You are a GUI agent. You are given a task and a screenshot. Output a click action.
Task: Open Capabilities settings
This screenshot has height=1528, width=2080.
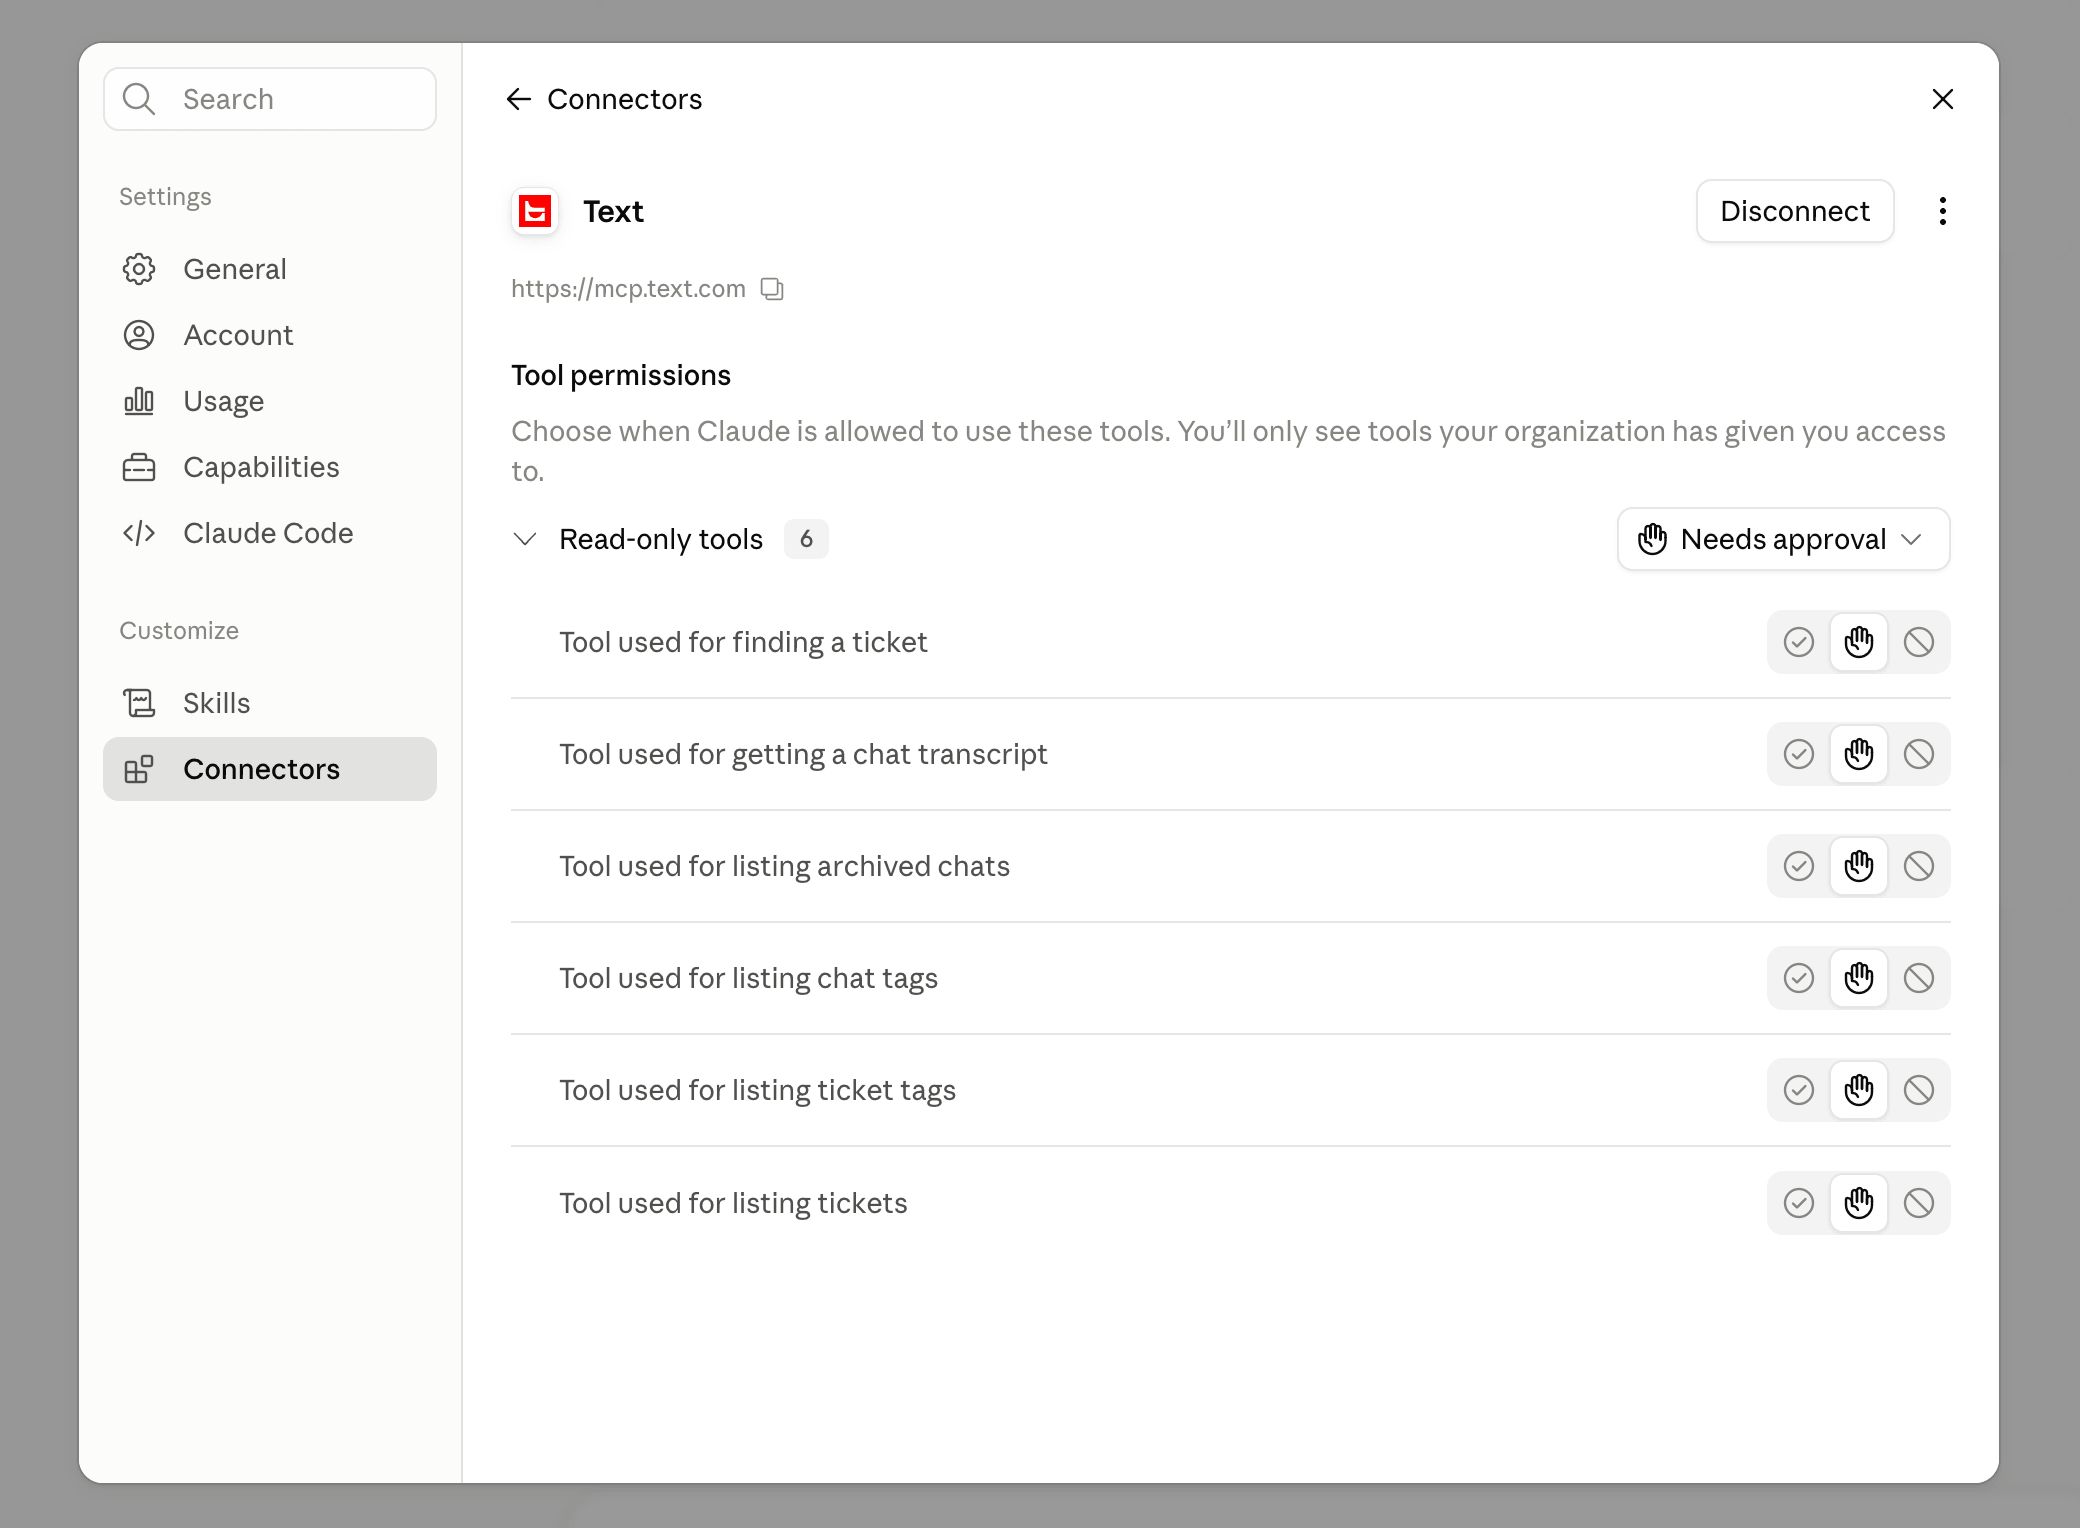pyautogui.click(x=270, y=467)
